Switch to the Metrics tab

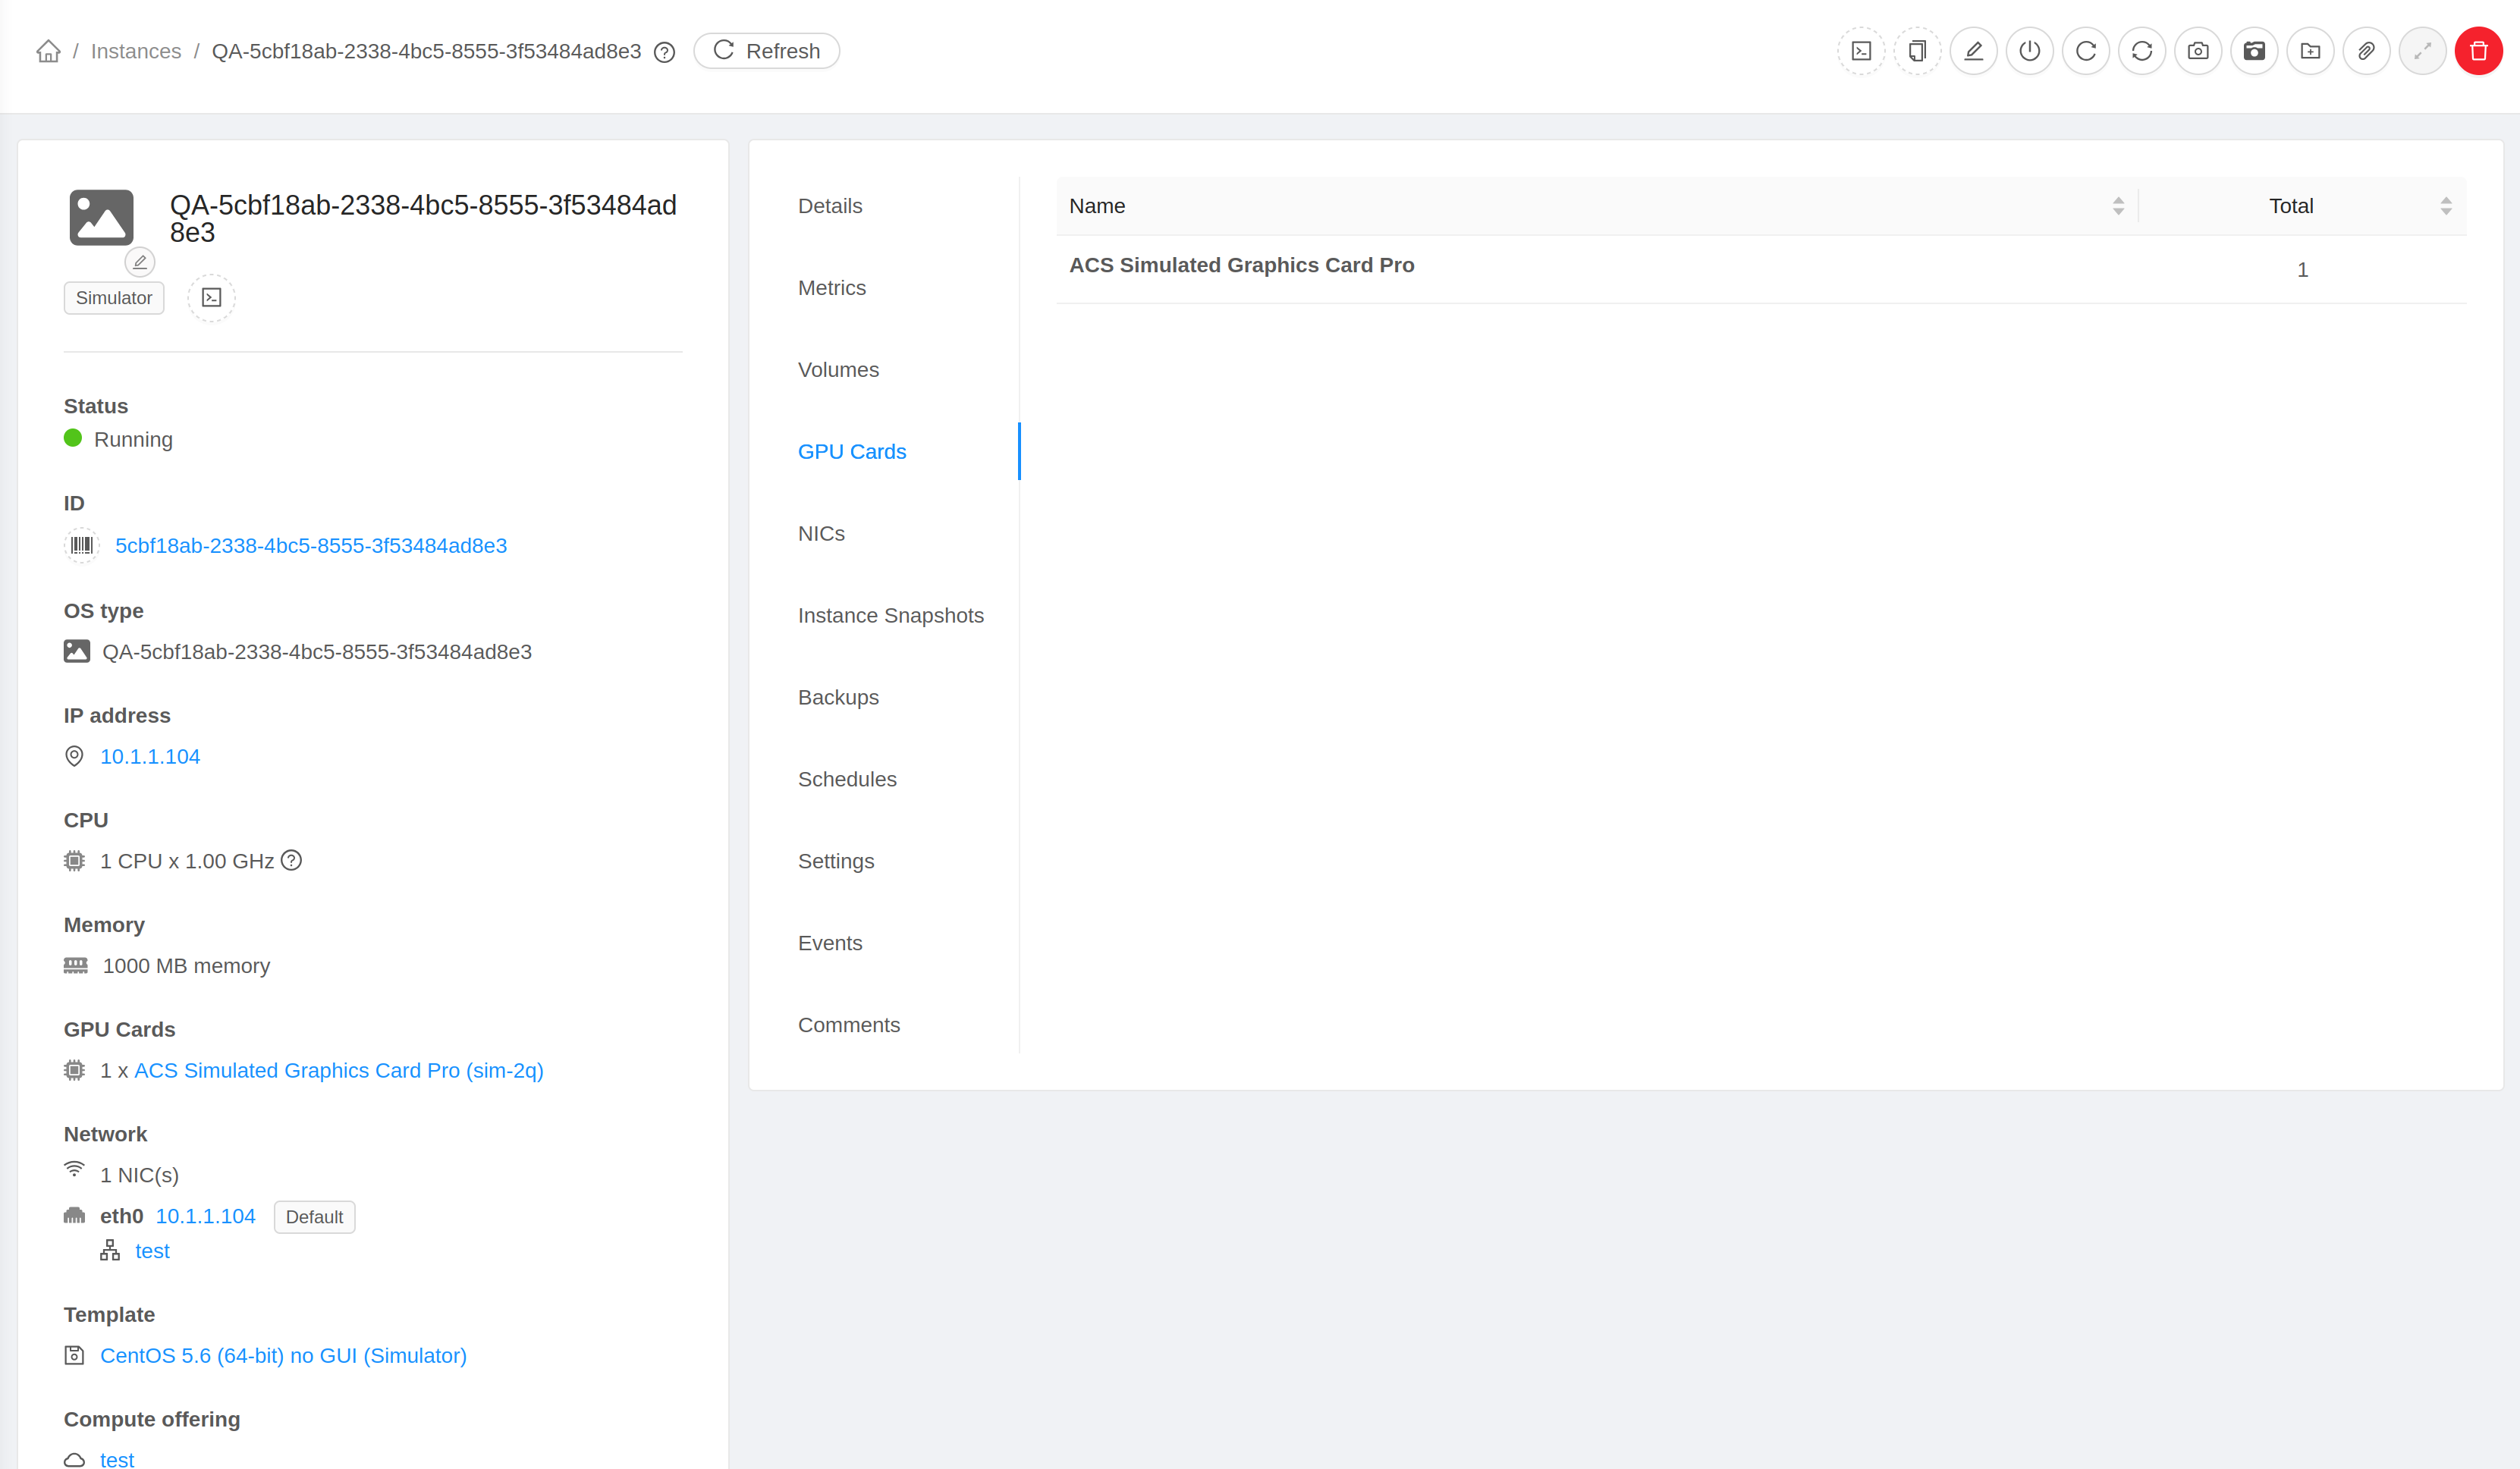pos(832,288)
